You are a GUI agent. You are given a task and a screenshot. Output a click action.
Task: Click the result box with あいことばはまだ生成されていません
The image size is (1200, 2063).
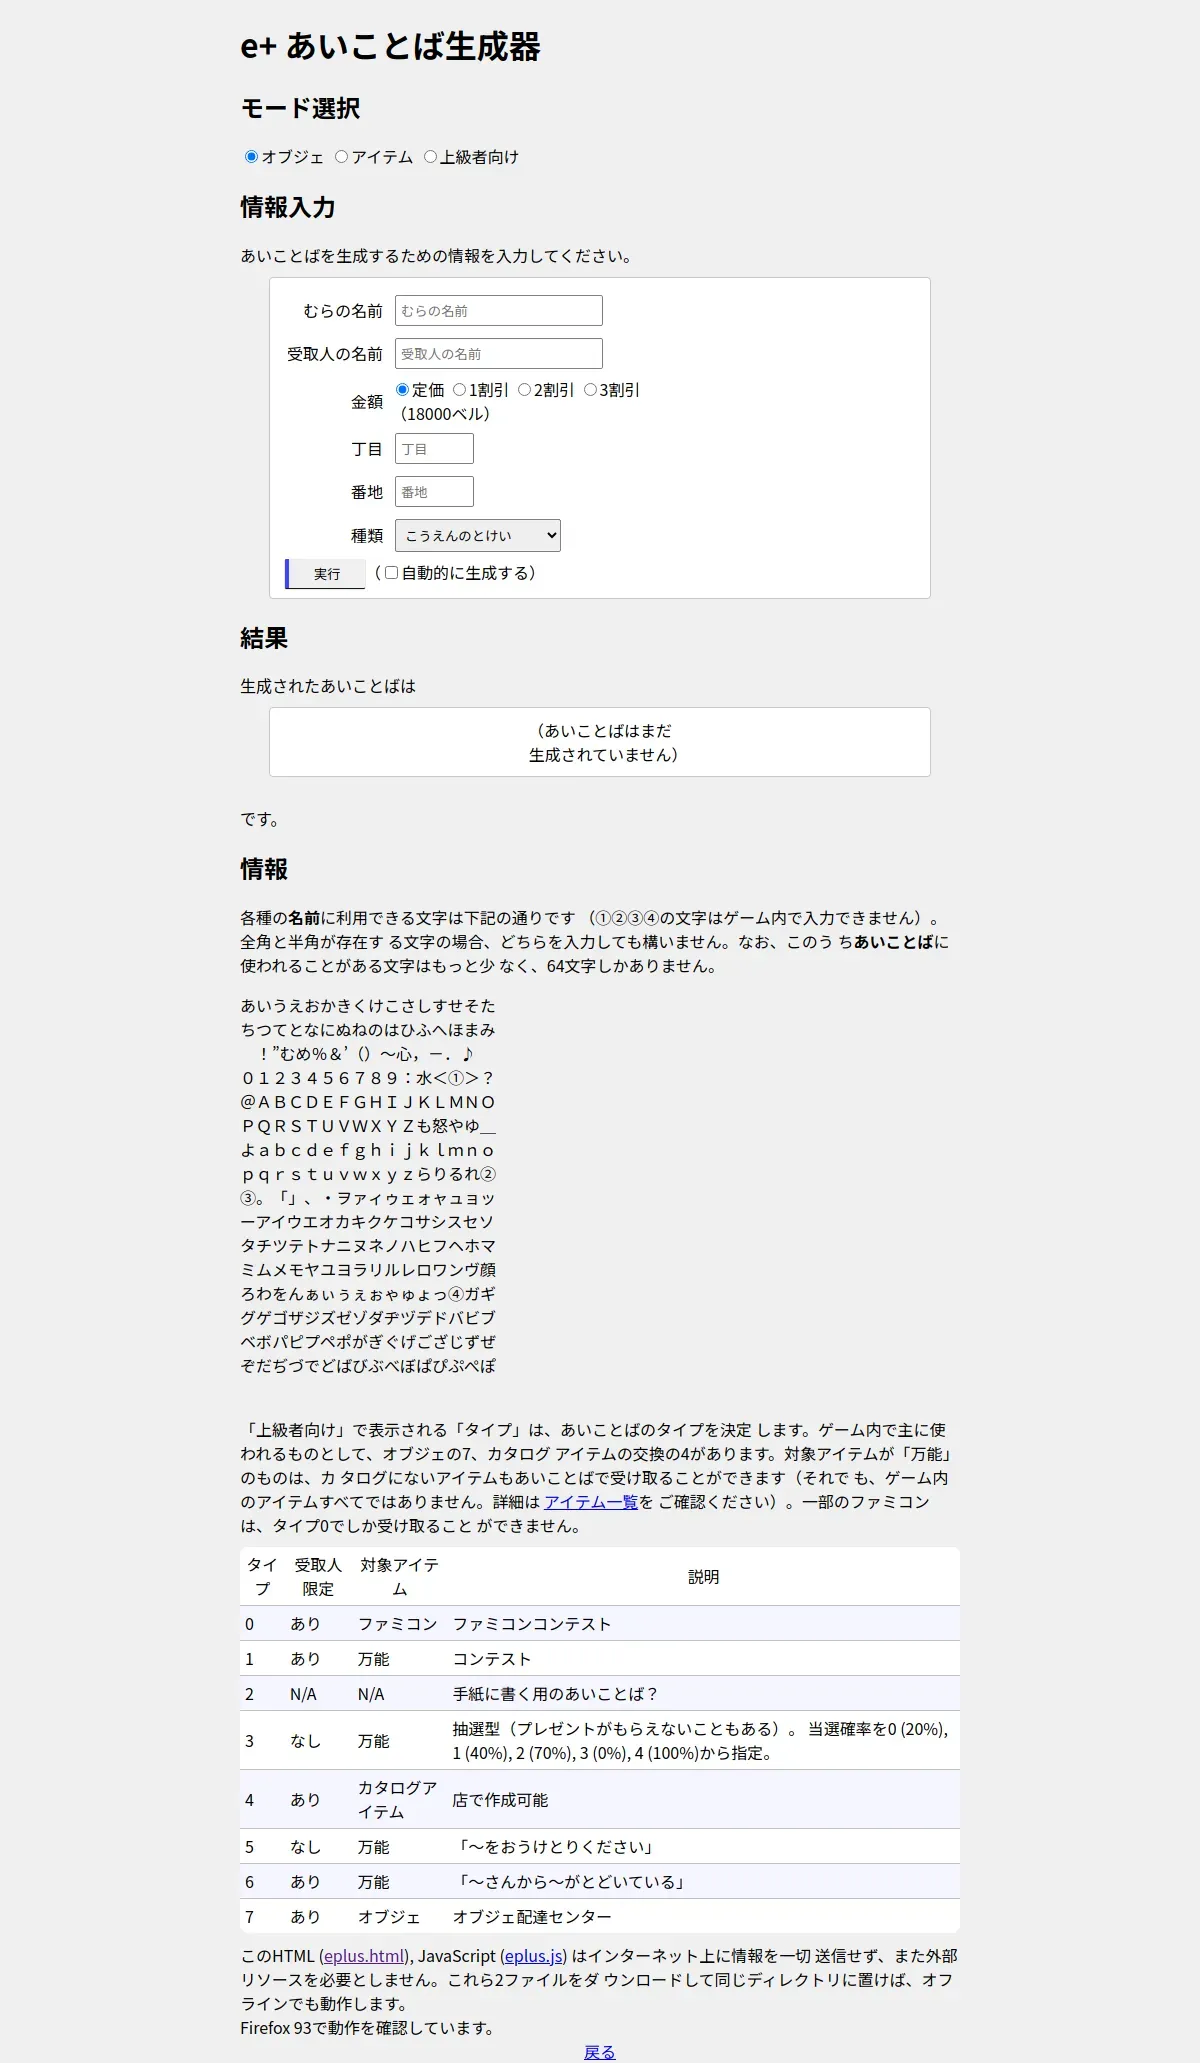600,742
